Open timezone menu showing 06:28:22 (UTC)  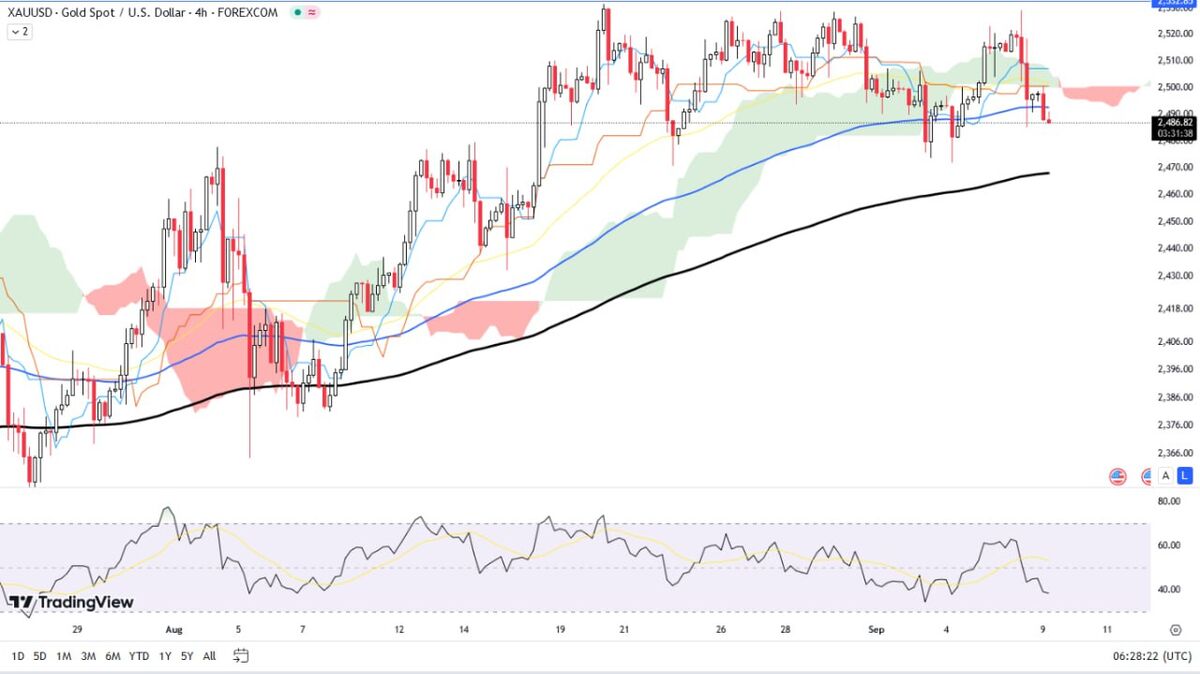pos(1151,656)
